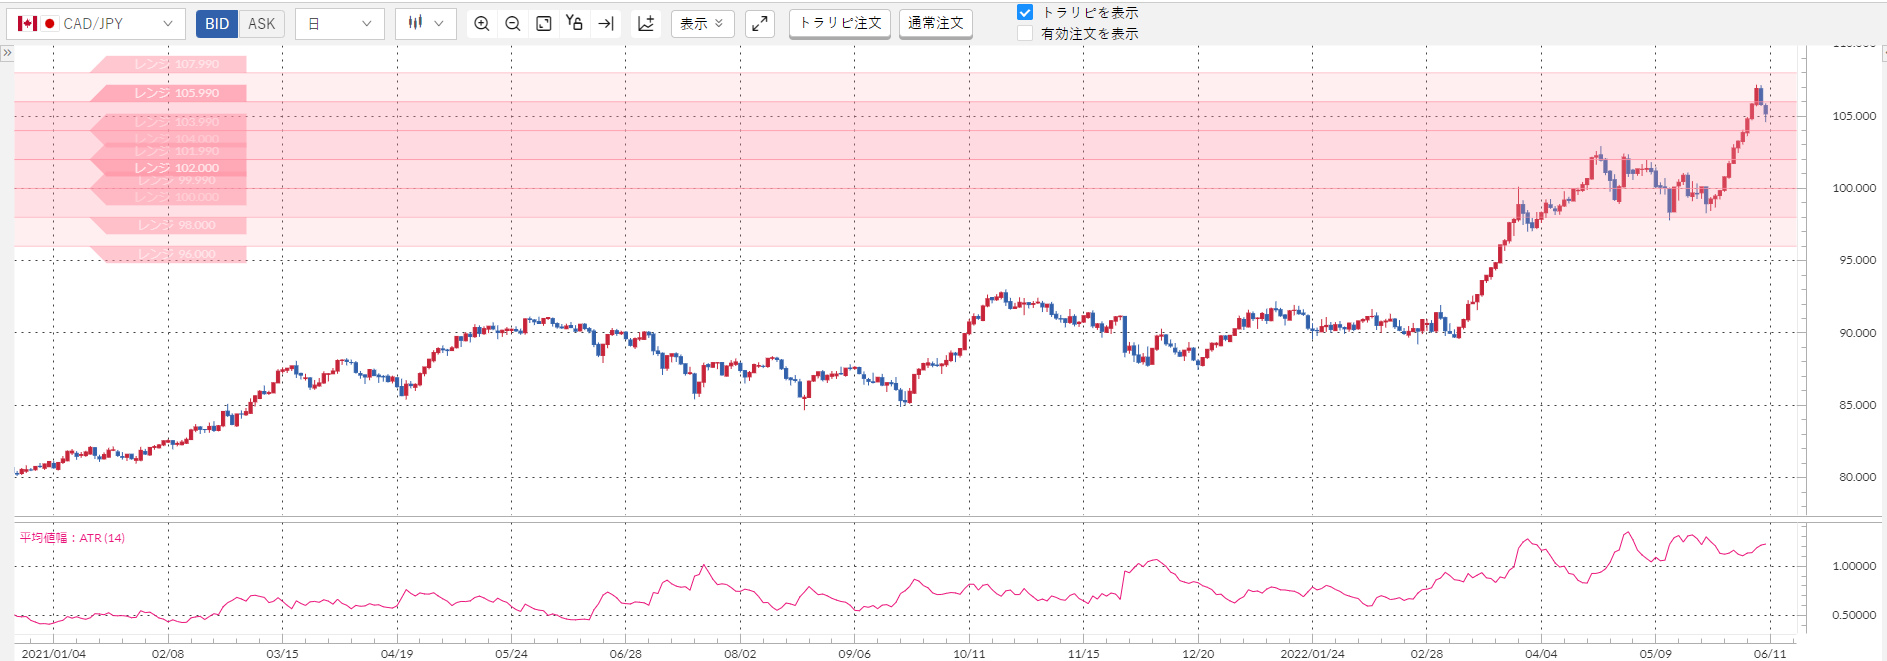This screenshot has width=1887, height=661.
Task: Zoom out of the chart
Action: pyautogui.click(x=513, y=24)
